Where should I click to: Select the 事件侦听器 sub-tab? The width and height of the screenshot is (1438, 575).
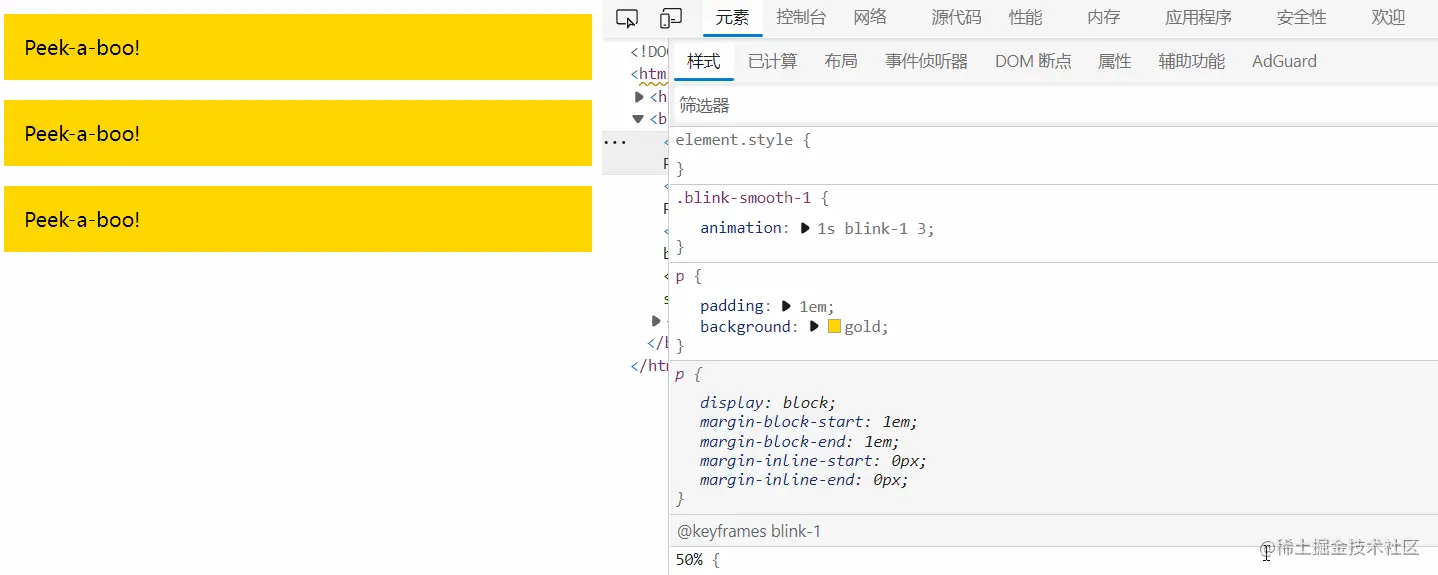[x=926, y=61]
